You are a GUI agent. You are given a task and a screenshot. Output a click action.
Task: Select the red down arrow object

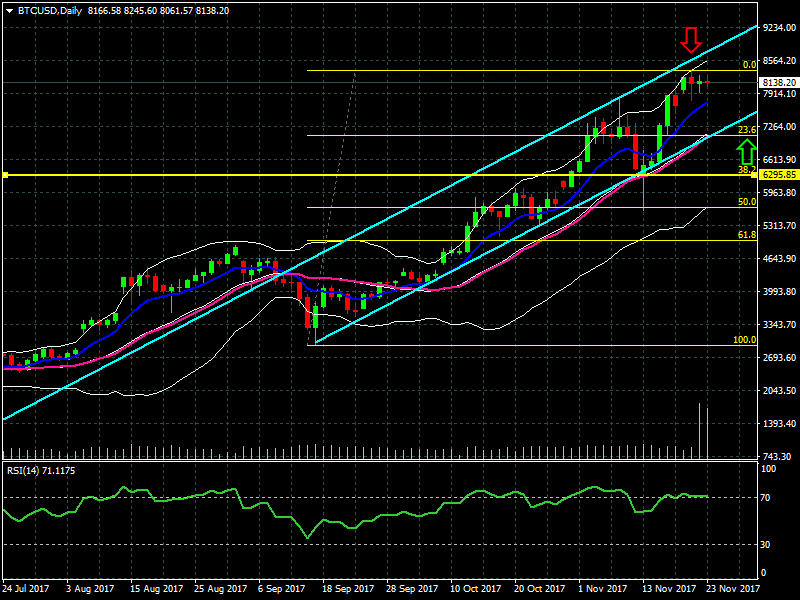[691, 40]
